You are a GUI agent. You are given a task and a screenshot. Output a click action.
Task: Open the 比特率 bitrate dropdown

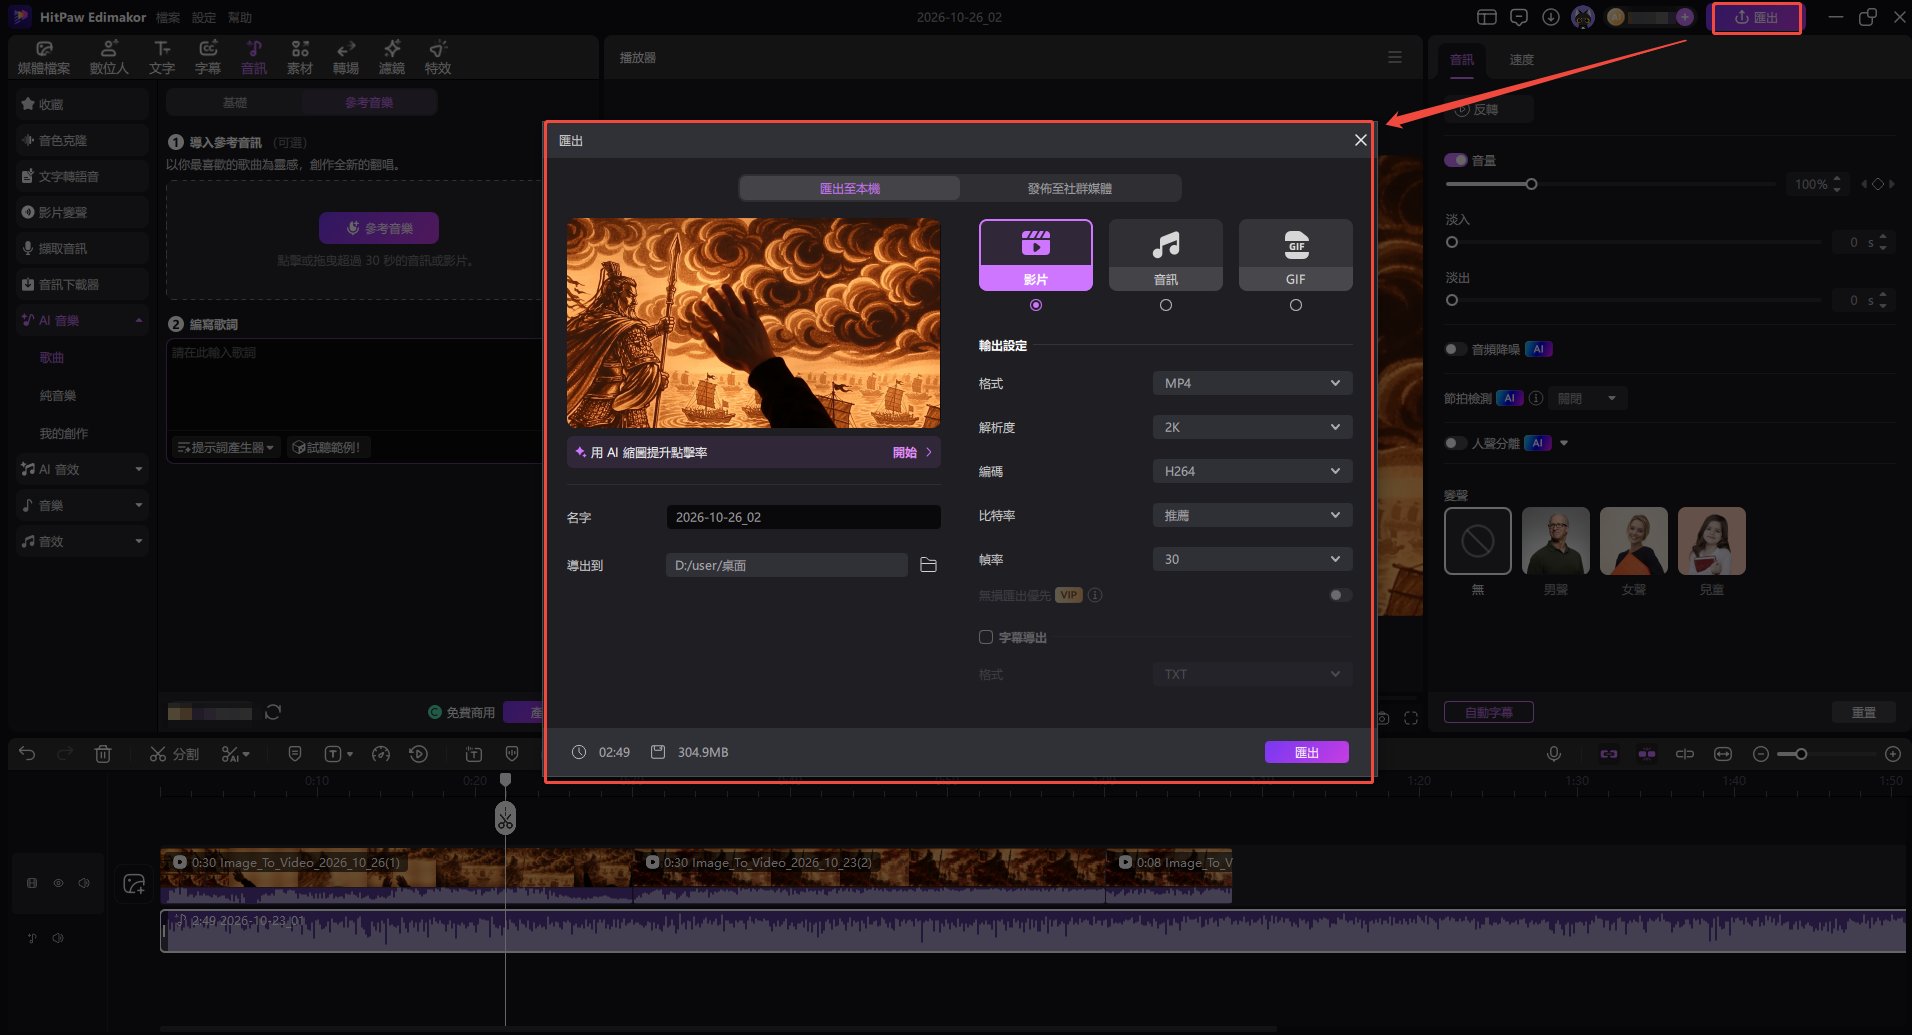click(1252, 515)
